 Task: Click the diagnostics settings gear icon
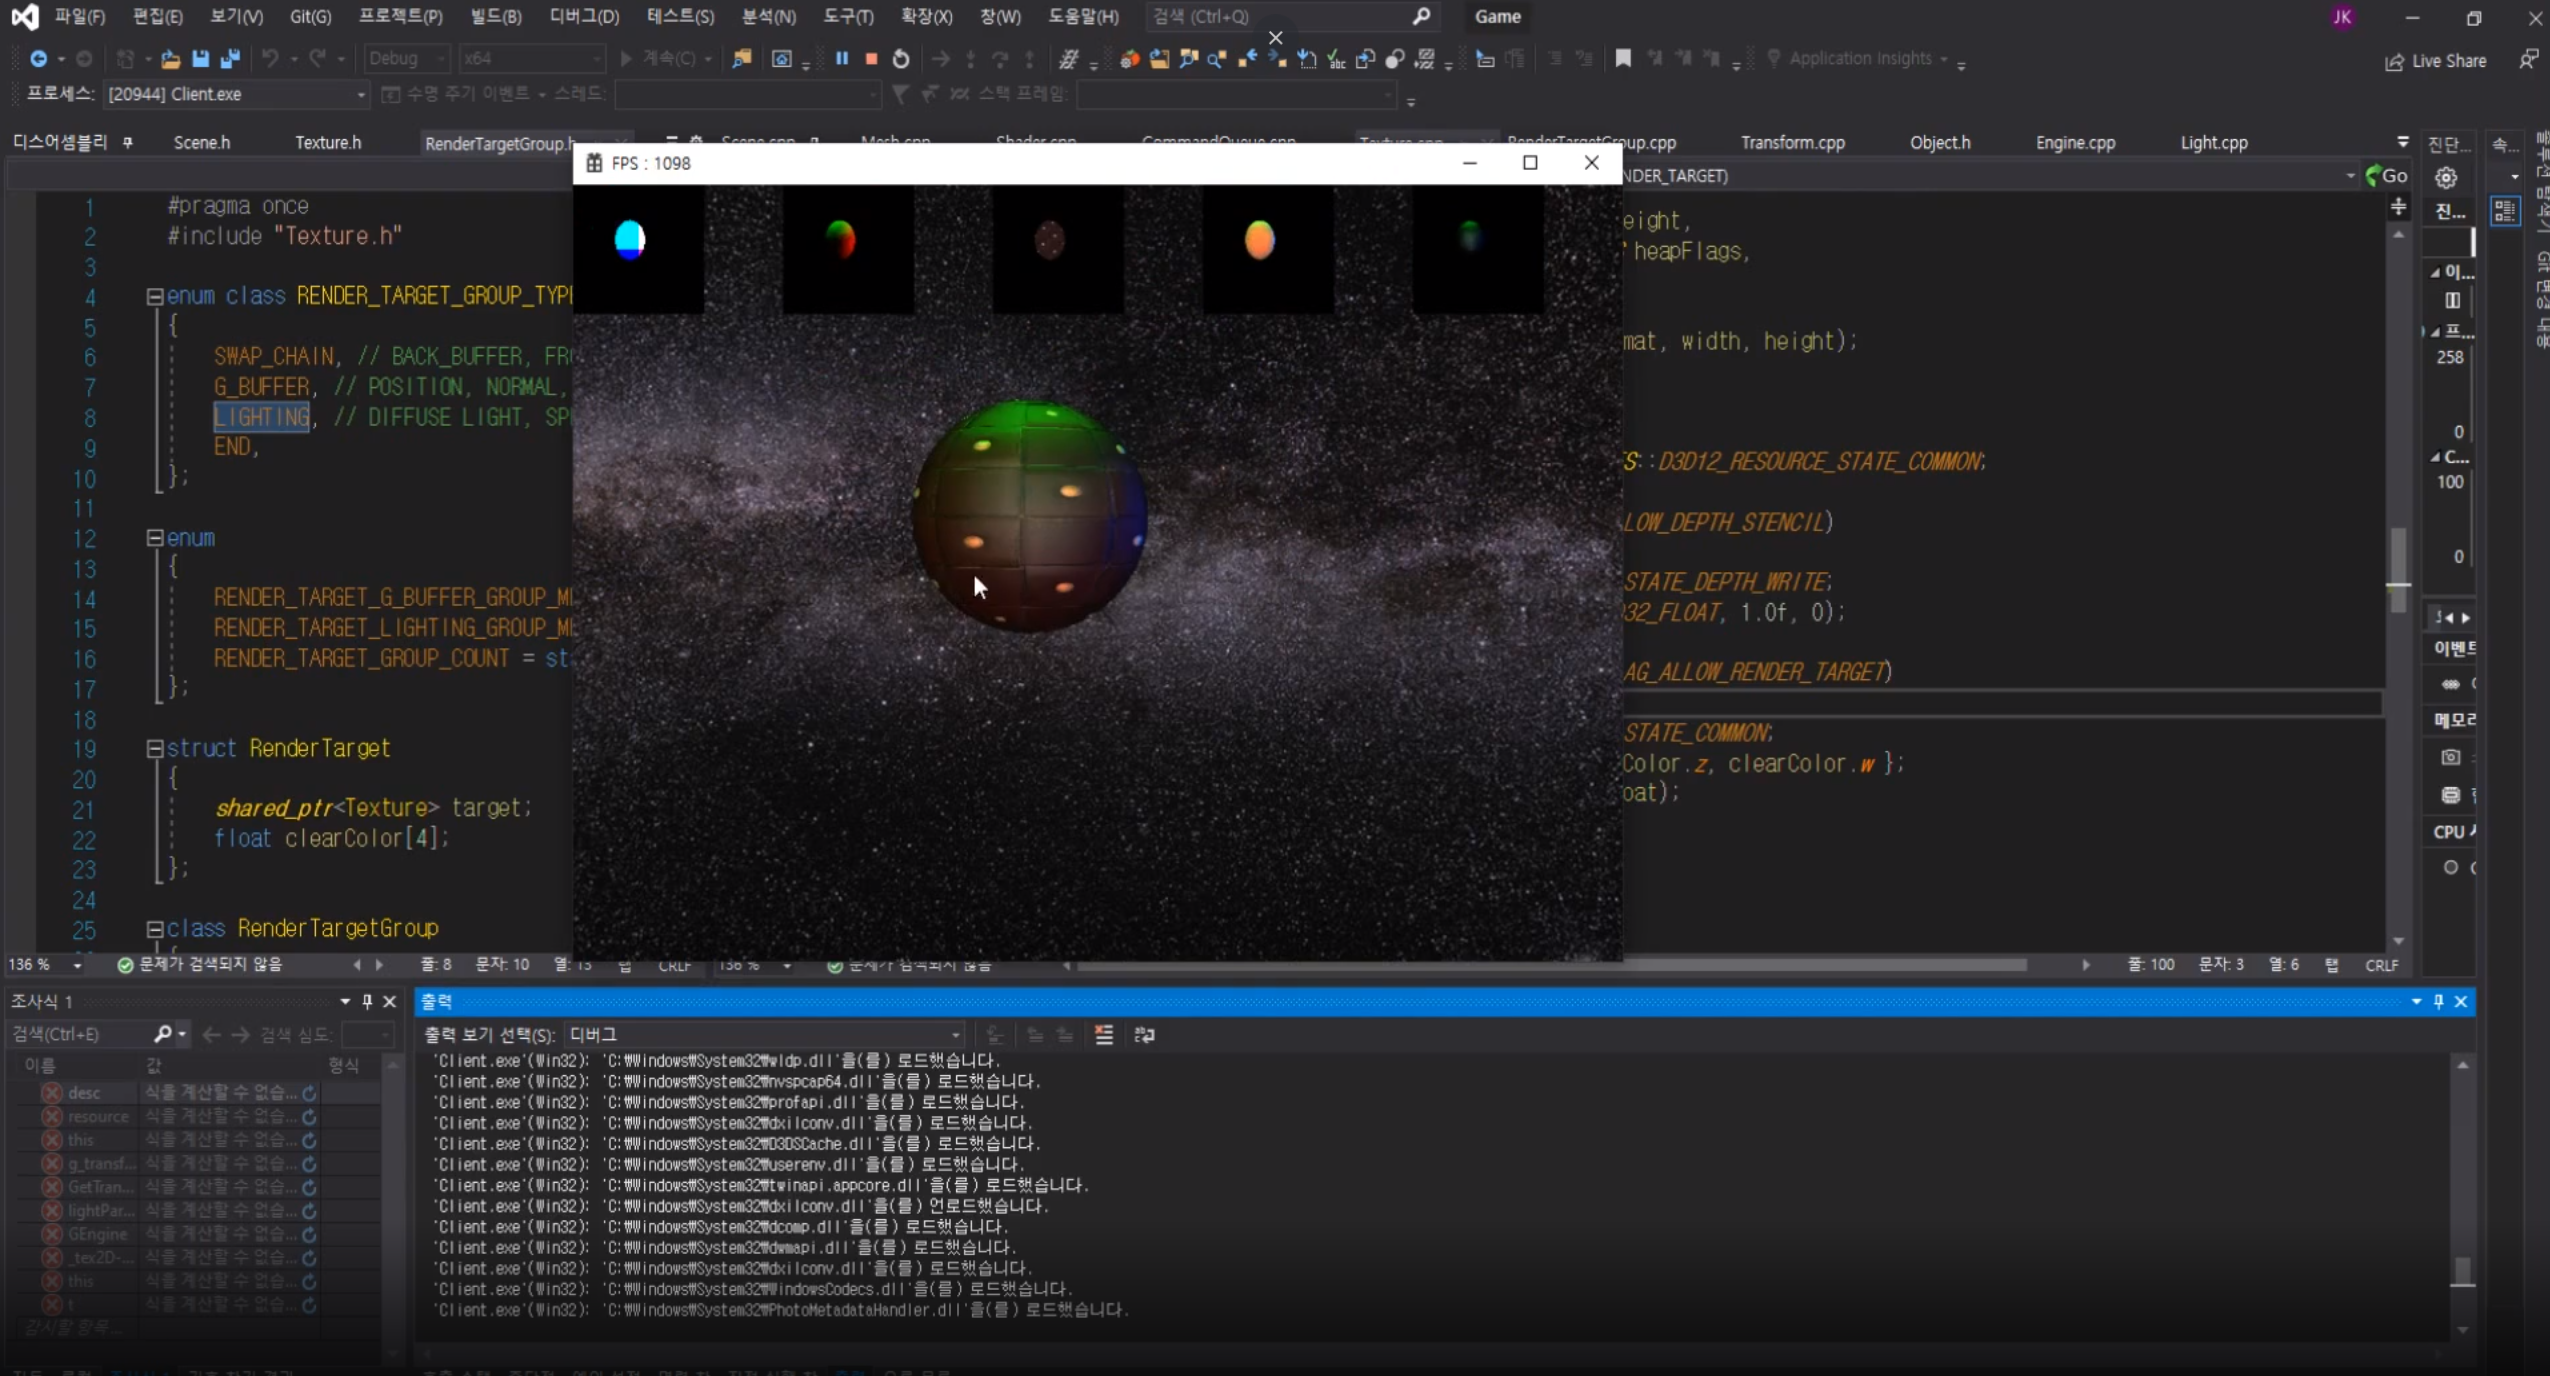coord(2446,177)
